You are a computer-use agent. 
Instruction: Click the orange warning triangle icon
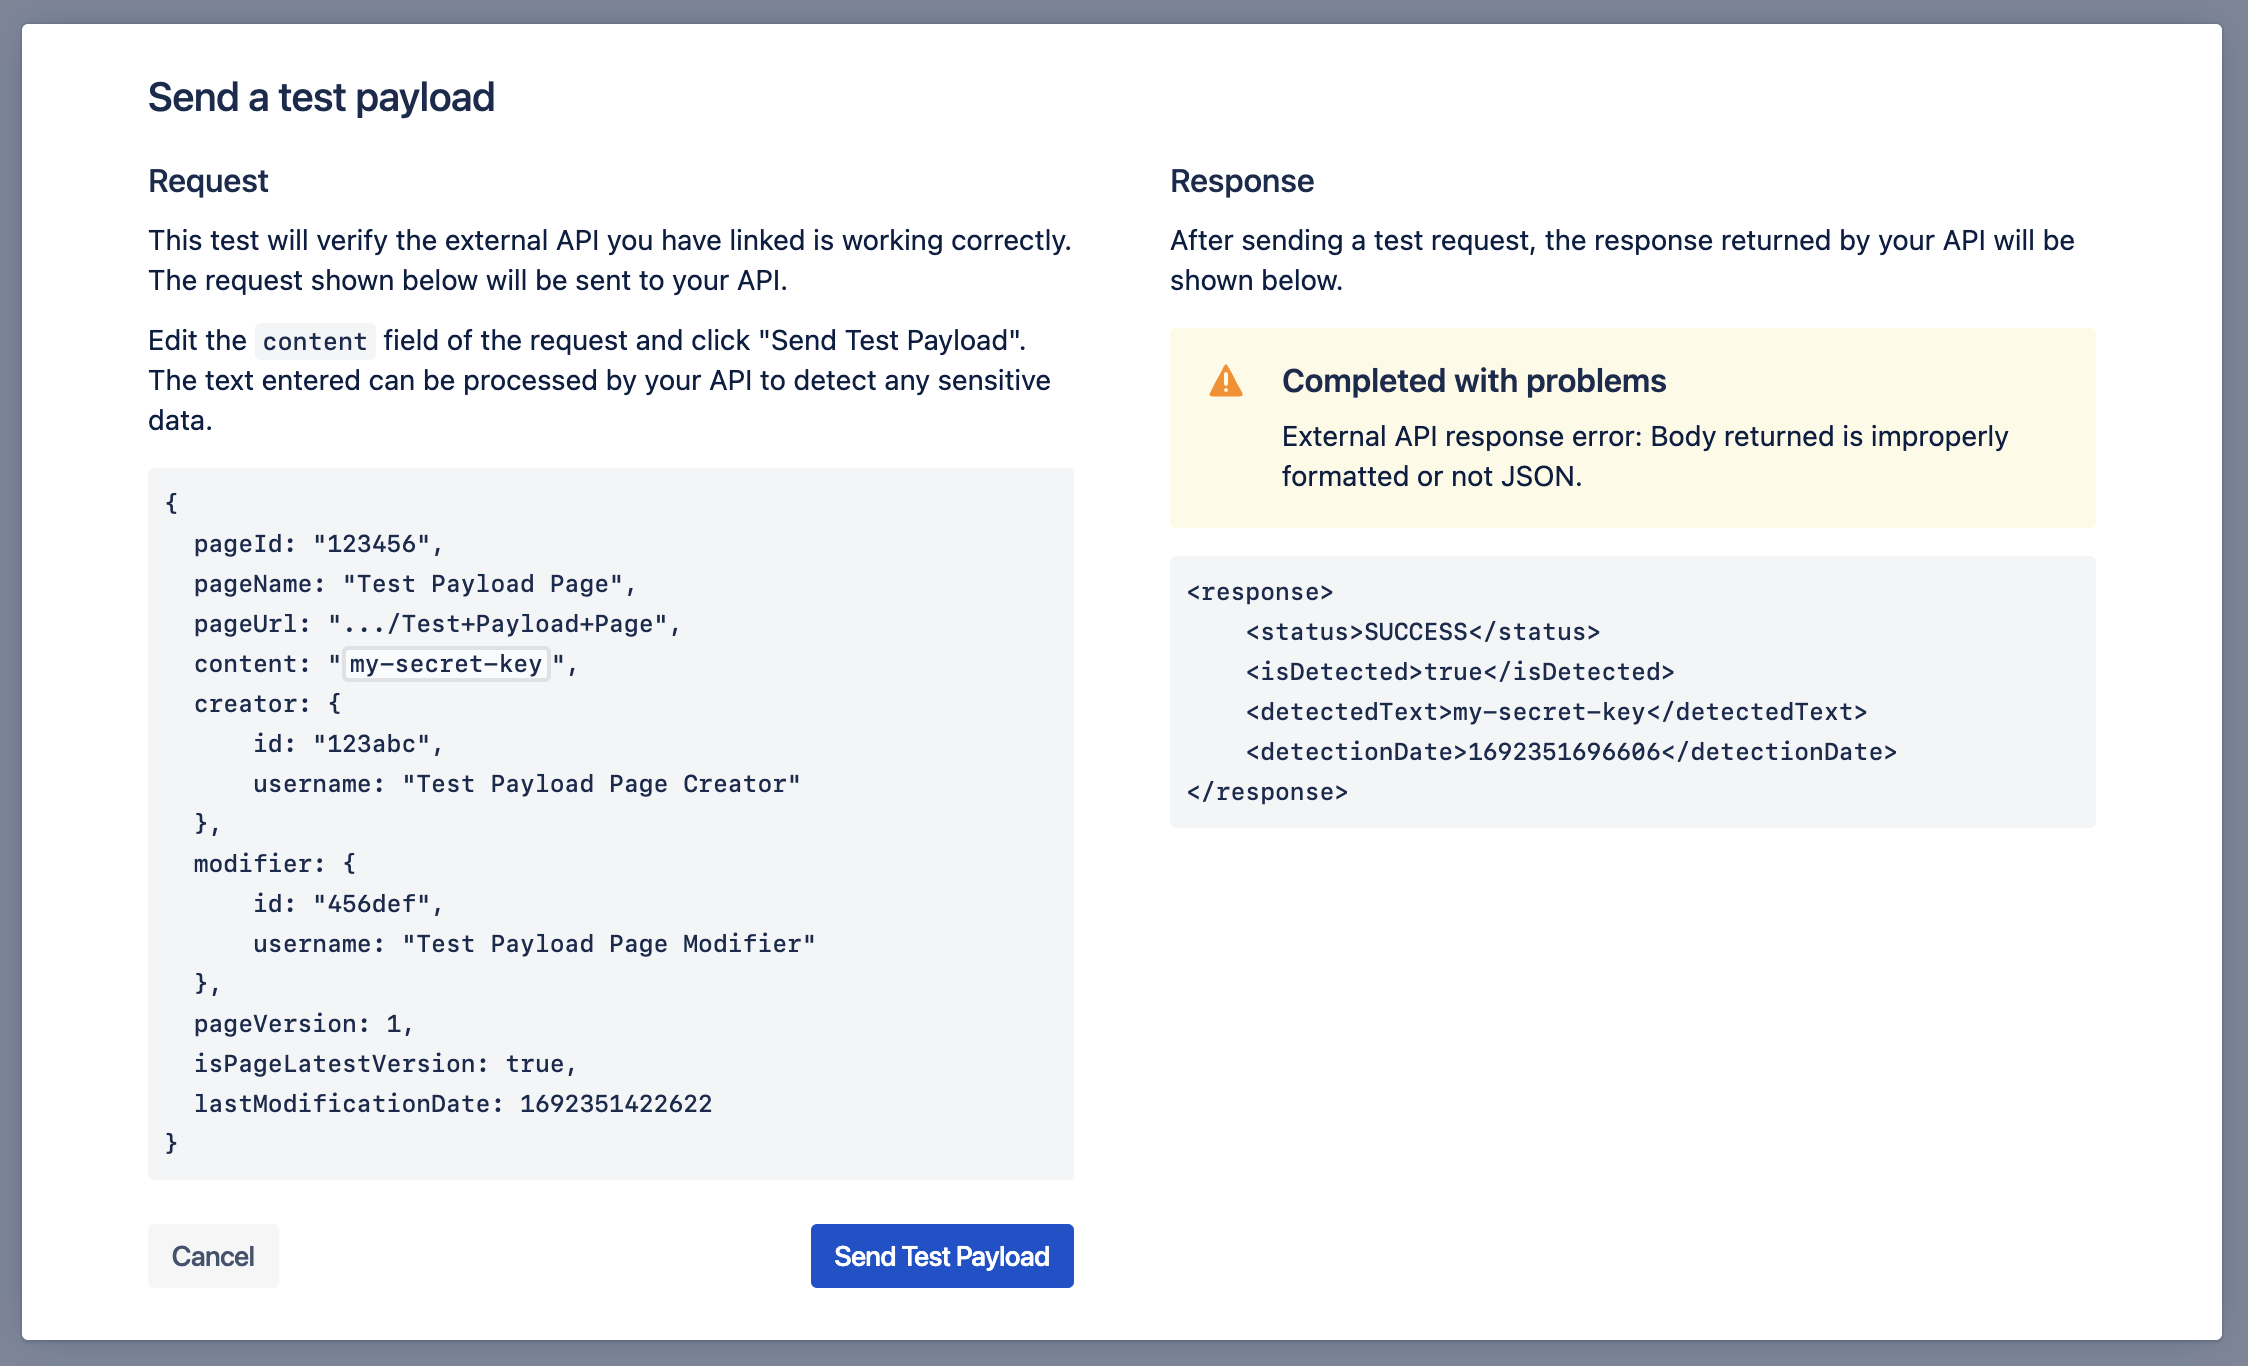tap(1225, 382)
